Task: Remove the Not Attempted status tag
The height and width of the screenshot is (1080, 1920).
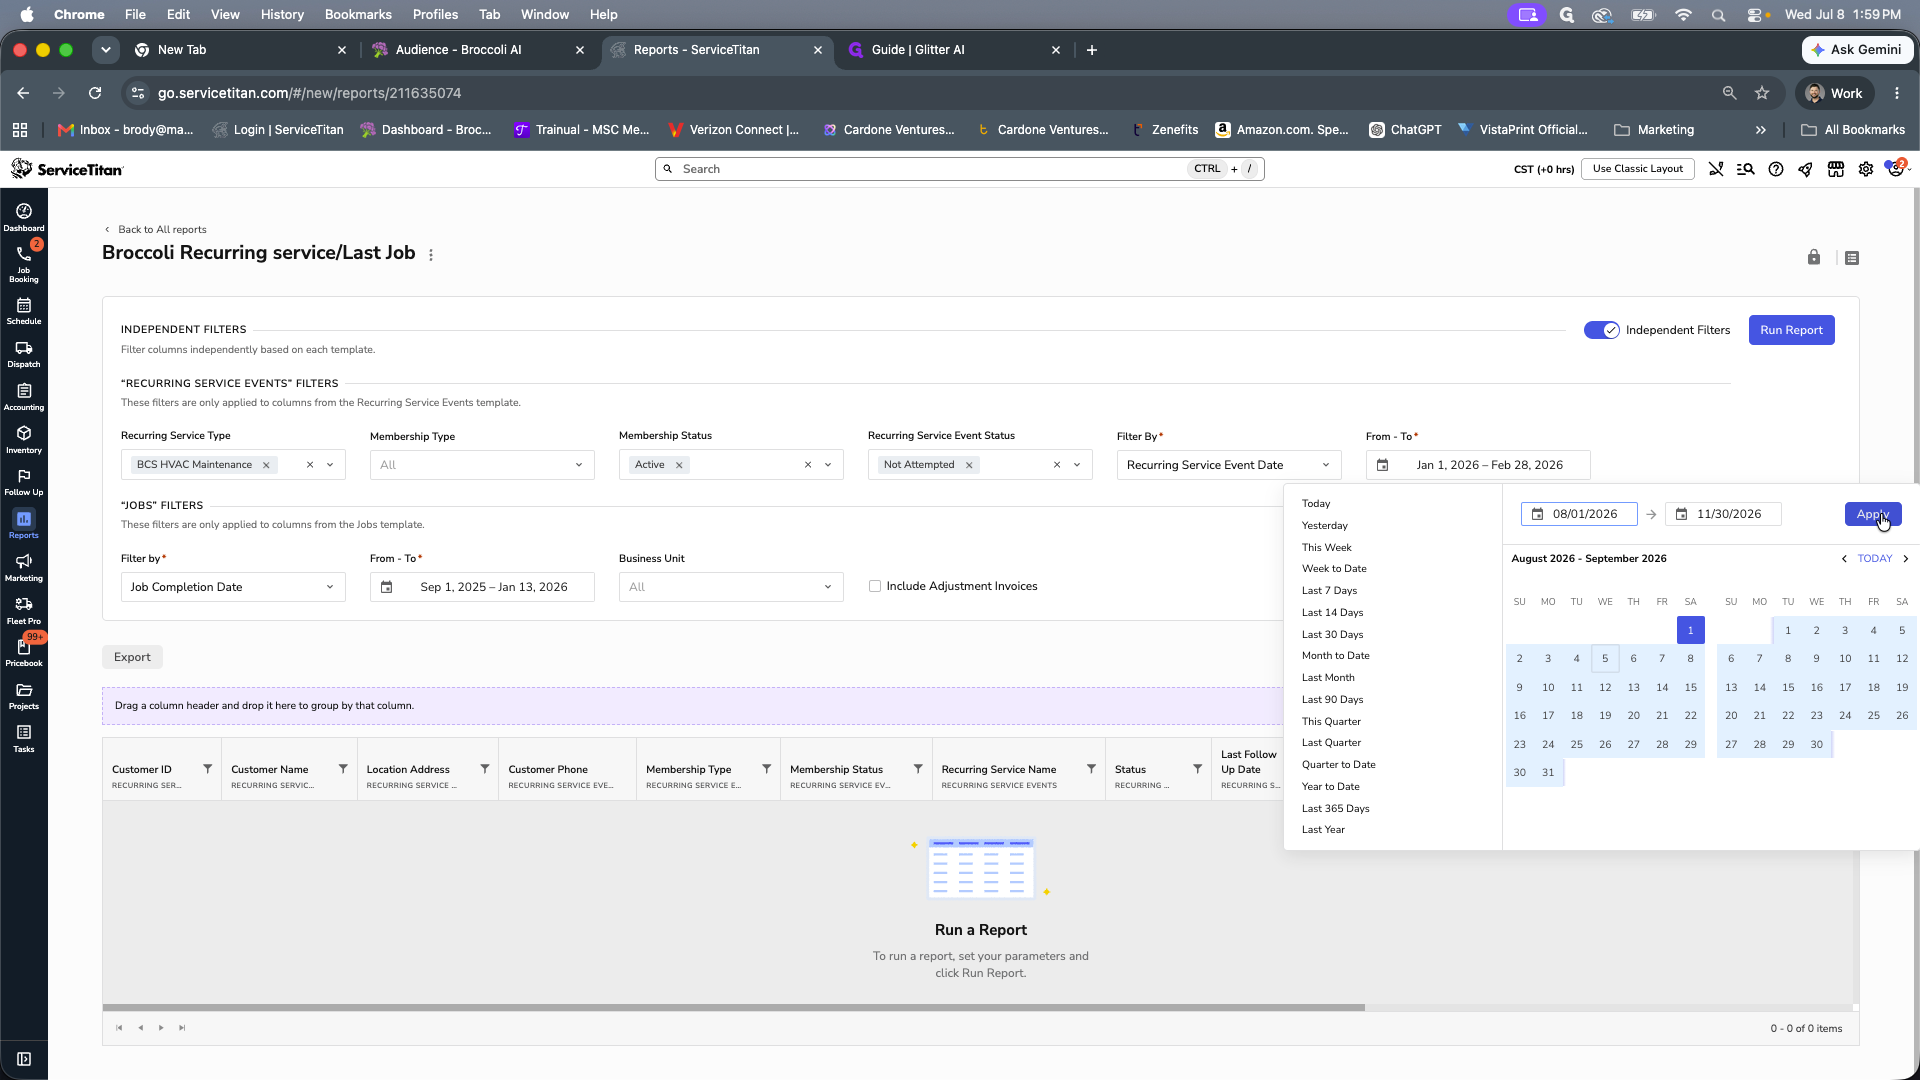Action: pyautogui.click(x=969, y=465)
